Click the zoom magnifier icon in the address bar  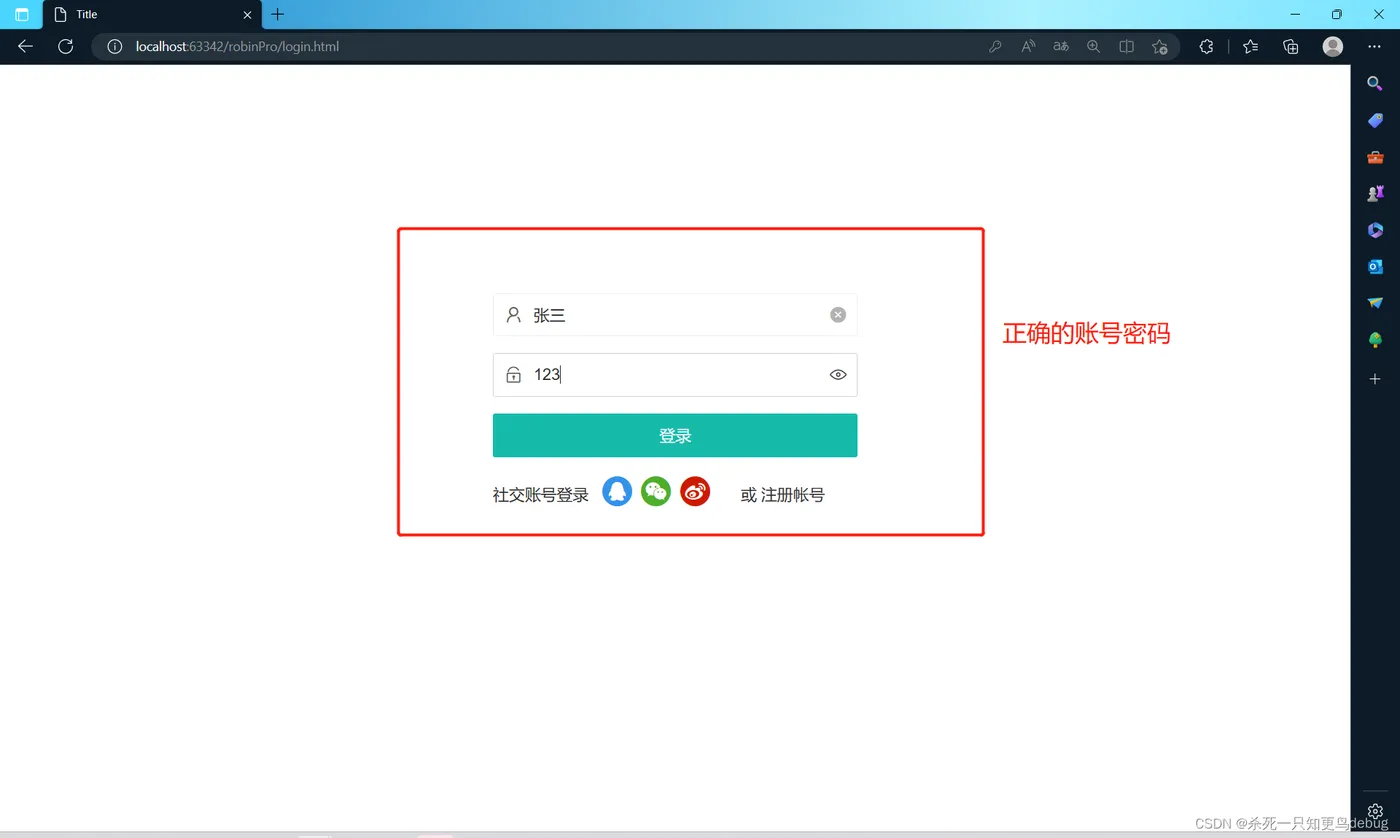tap(1094, 46)
